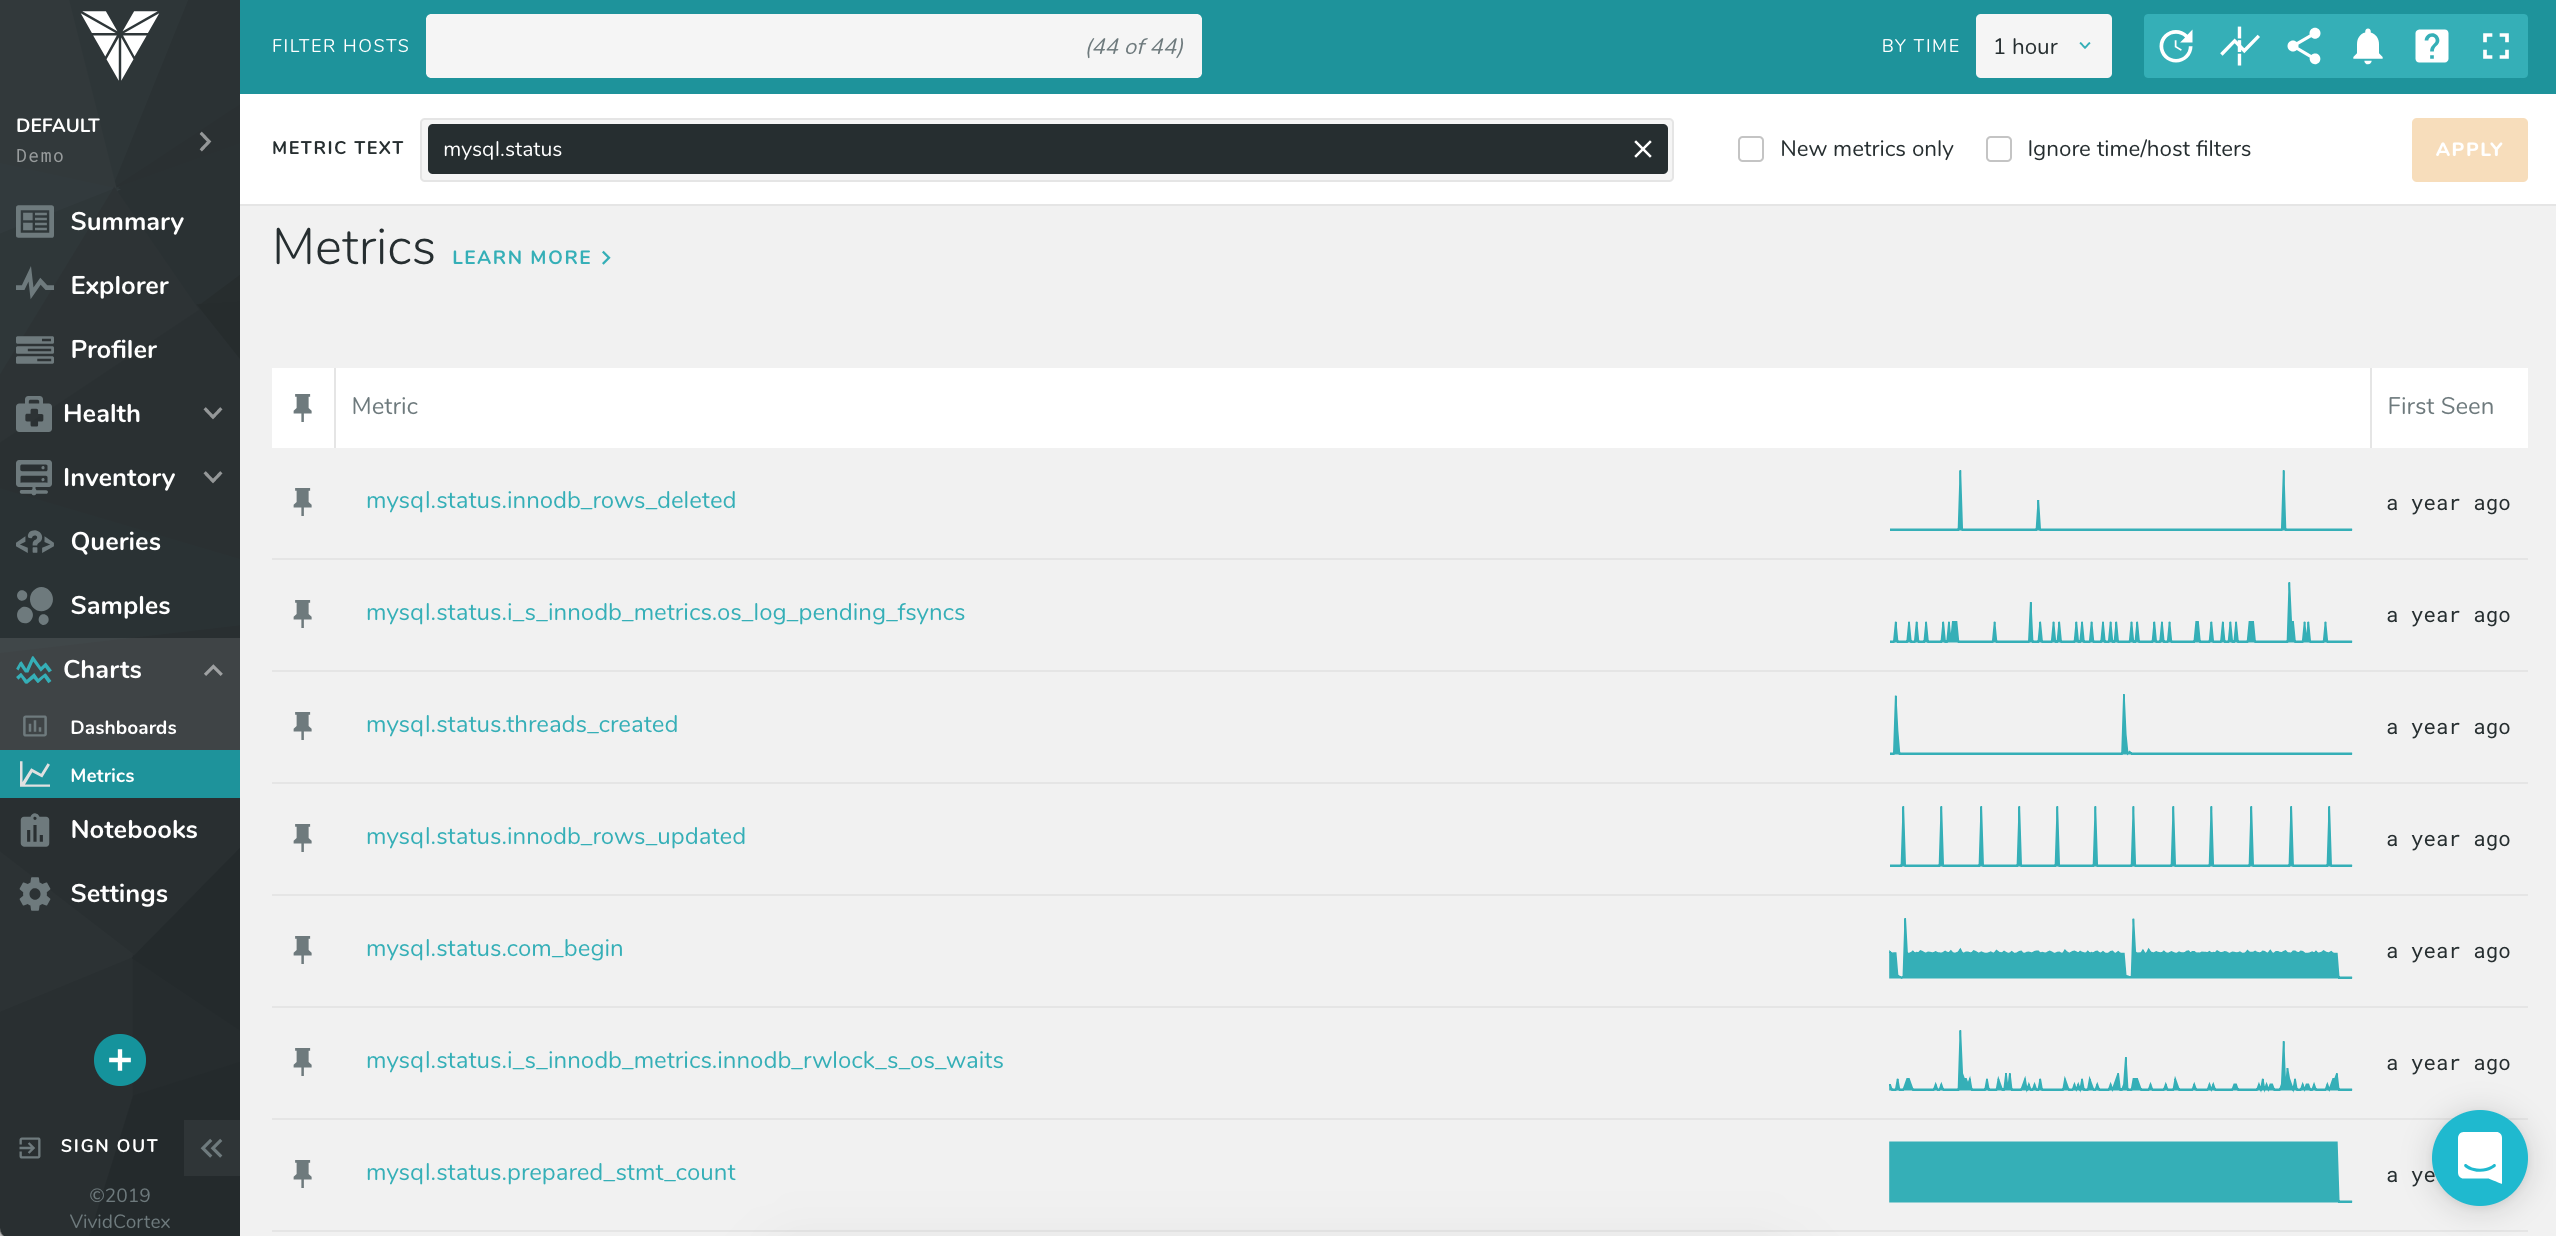Check the Ignore time/host filters checkbox
Image resolution: width=2556 pixels, height=1236 pixels.
[1998, 149]
